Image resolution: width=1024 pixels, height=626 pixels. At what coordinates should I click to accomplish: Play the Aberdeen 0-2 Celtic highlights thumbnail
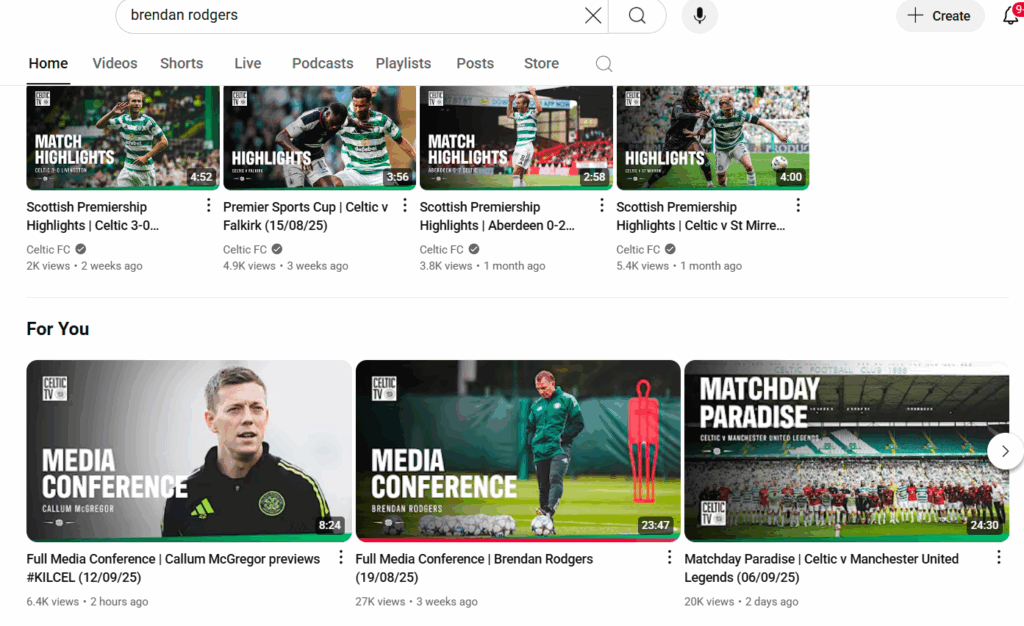click(516, 138)
